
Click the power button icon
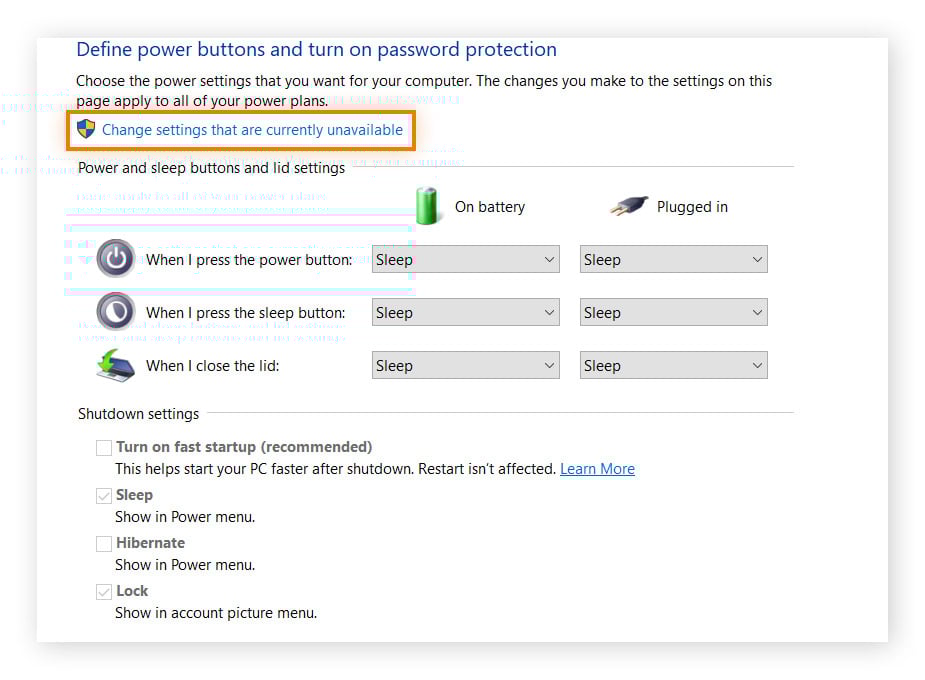pos(116,259)
